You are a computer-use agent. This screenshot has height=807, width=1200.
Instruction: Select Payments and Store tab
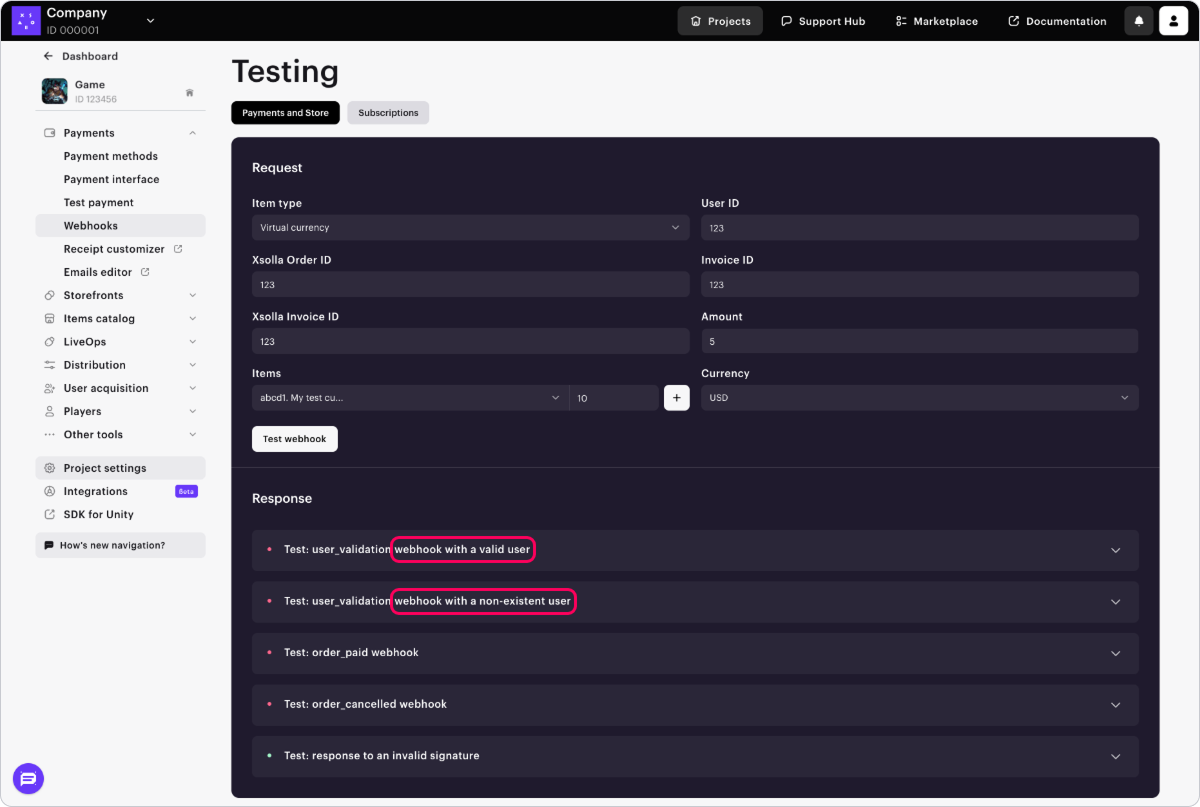(x=285, y=113)
